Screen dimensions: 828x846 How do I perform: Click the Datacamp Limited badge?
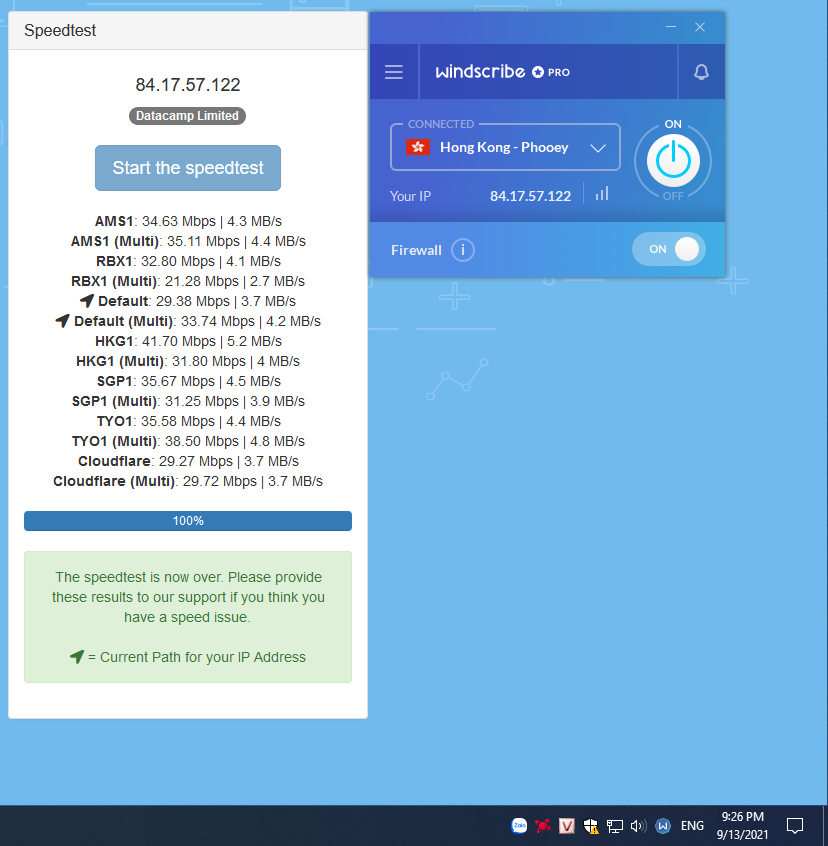[187, 116]
